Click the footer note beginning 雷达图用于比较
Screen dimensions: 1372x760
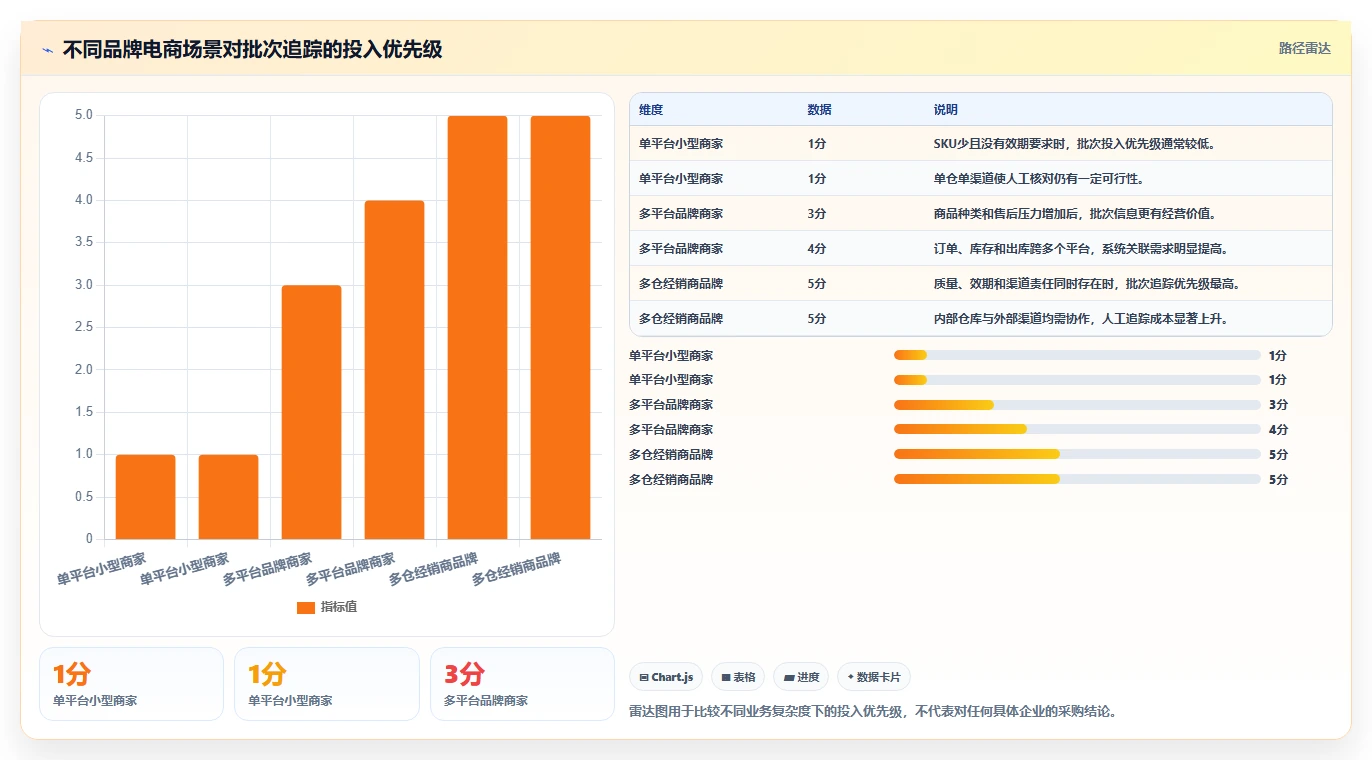point(873,712)
